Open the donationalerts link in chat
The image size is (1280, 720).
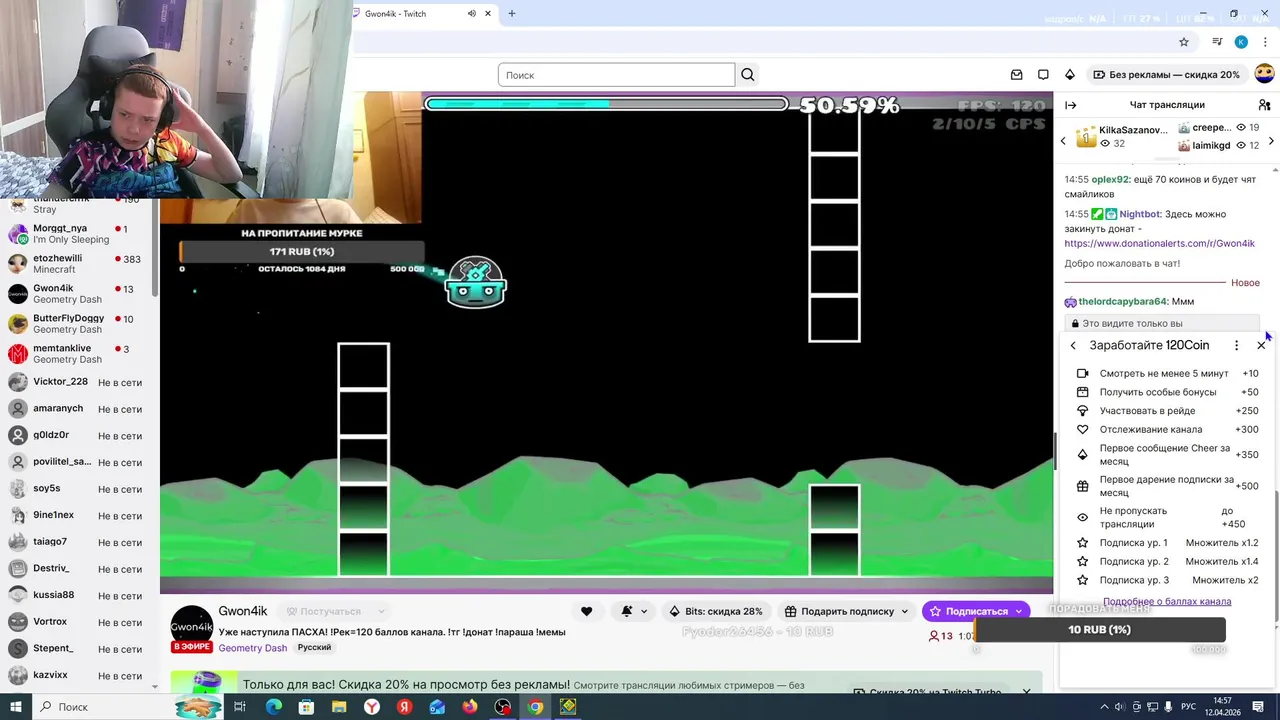pos(1159,244)
